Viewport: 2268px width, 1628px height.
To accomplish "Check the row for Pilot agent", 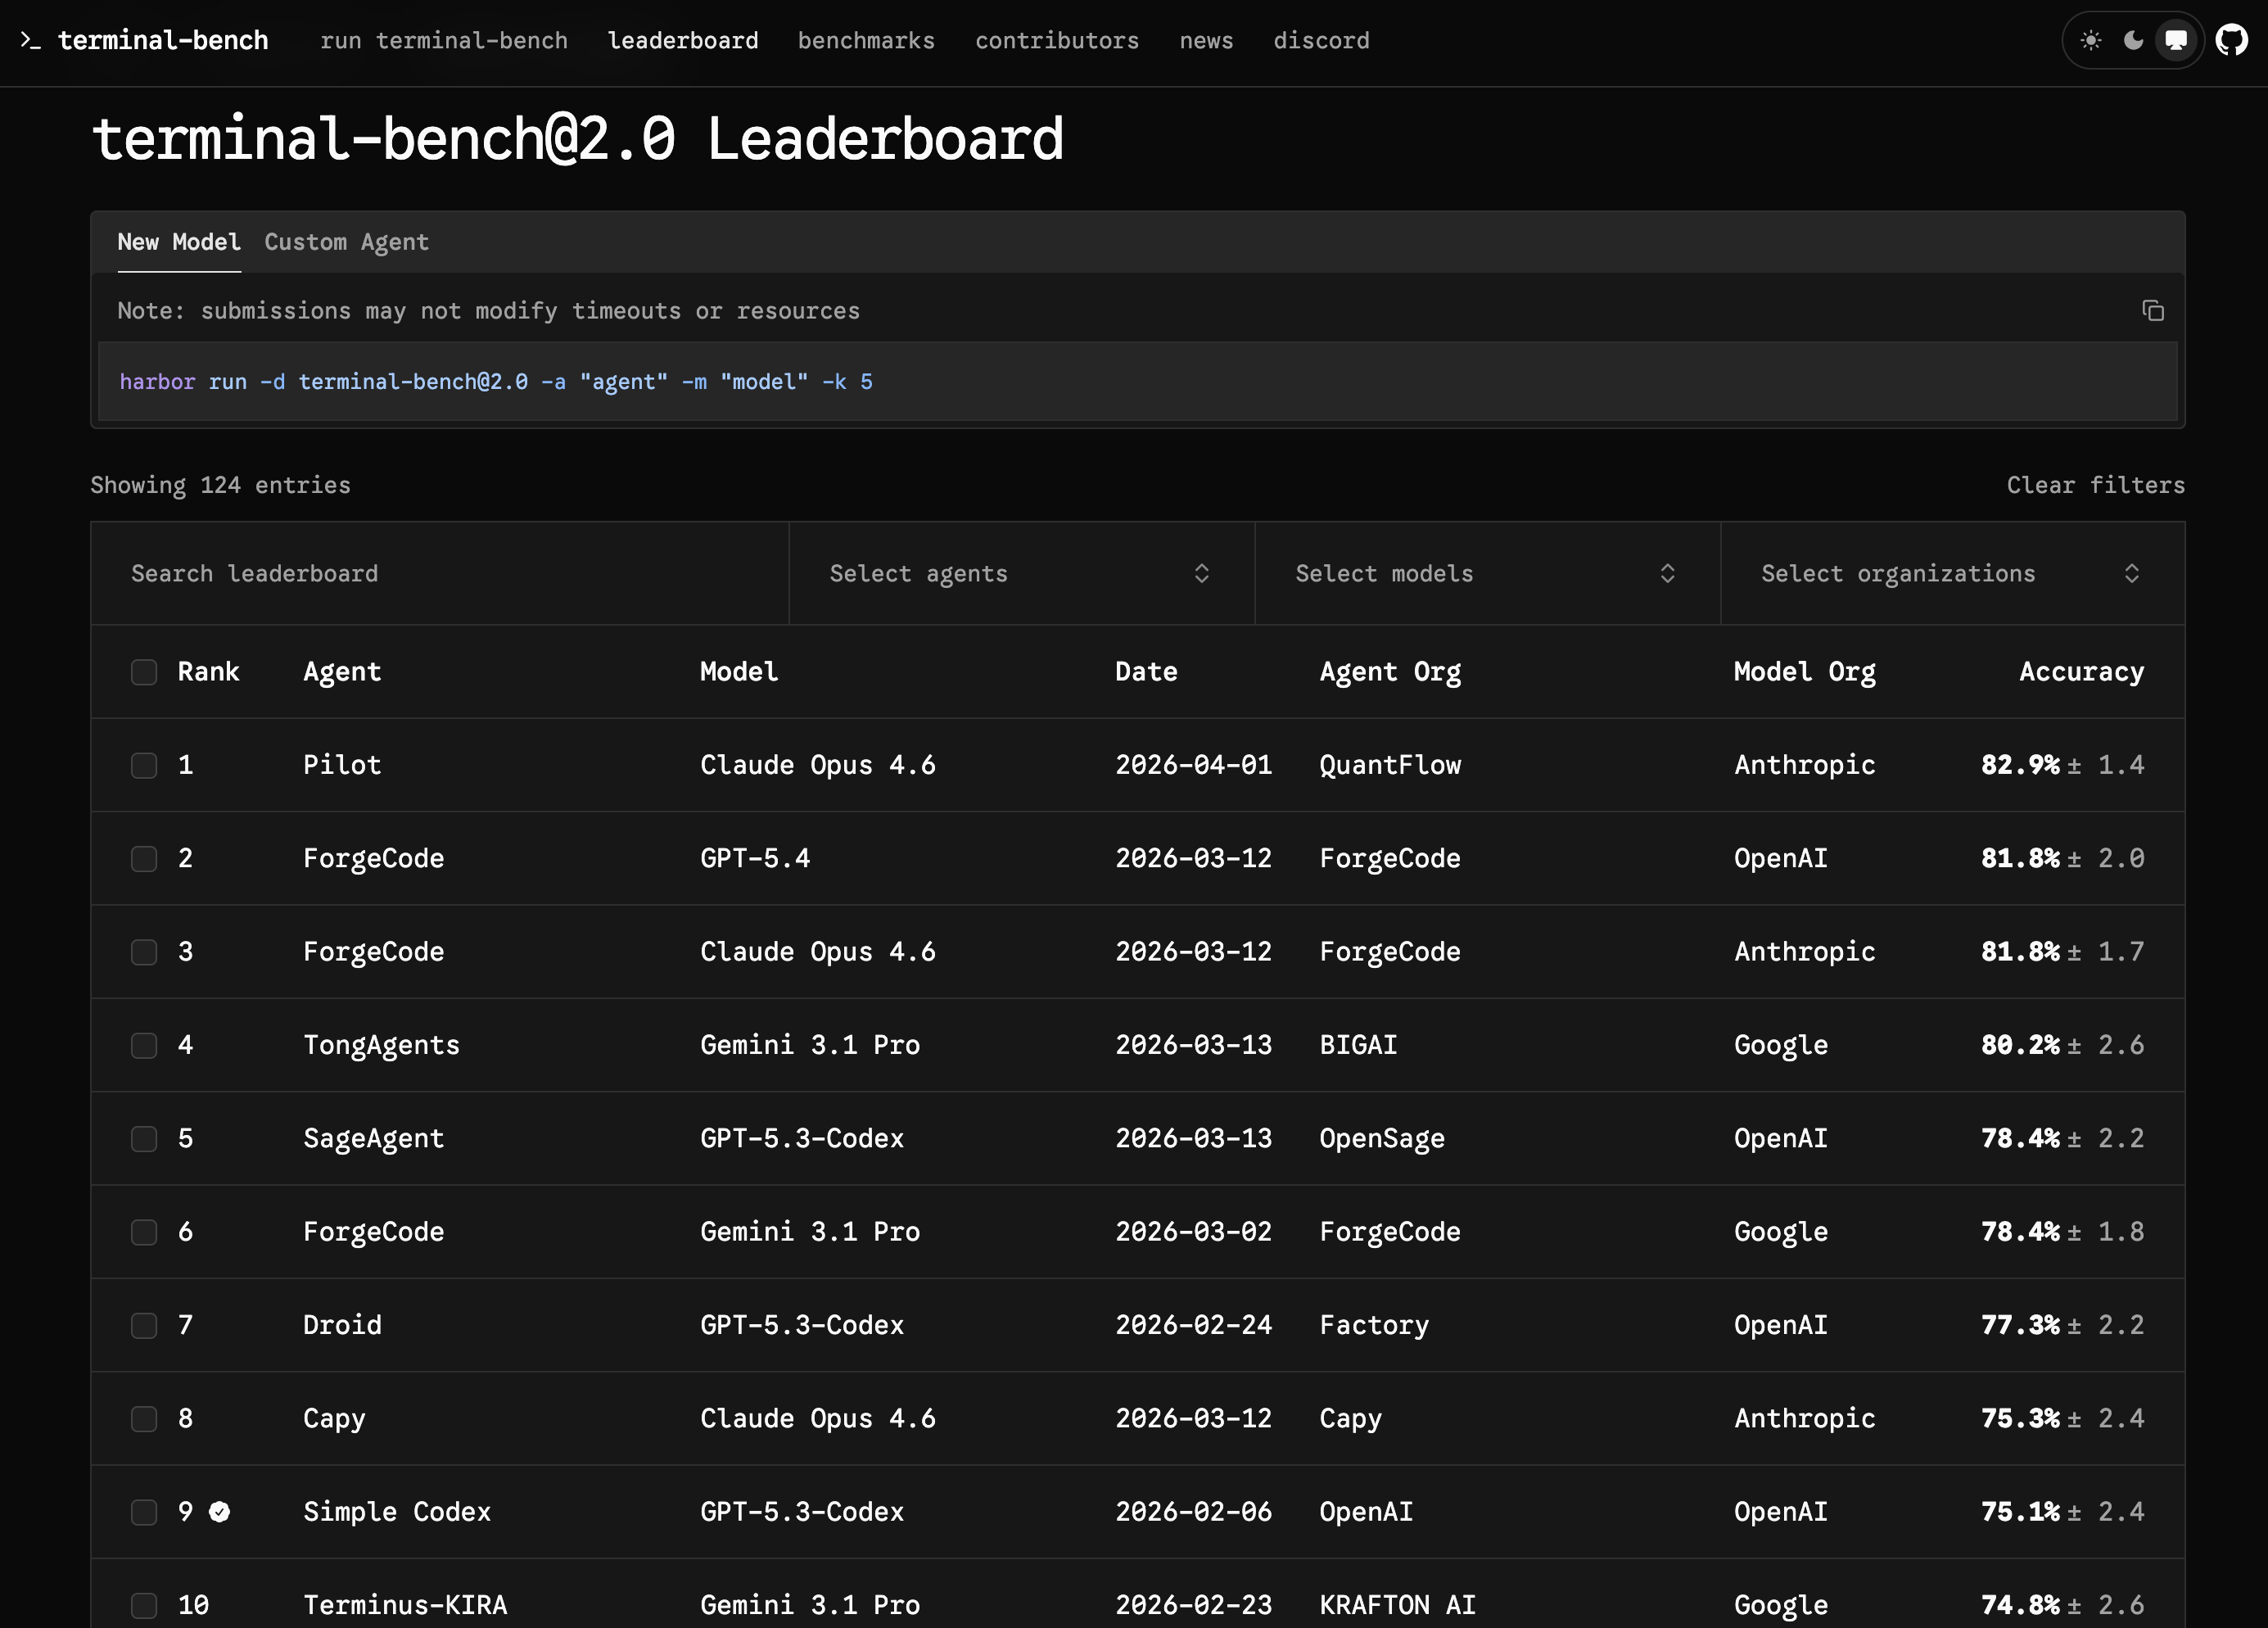I will point(144,765).
